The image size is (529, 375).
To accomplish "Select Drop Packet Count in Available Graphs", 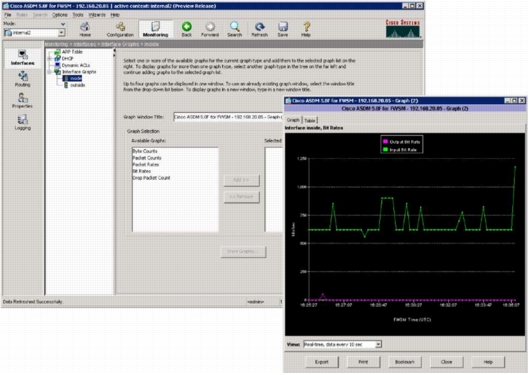I will click(151, 178).
